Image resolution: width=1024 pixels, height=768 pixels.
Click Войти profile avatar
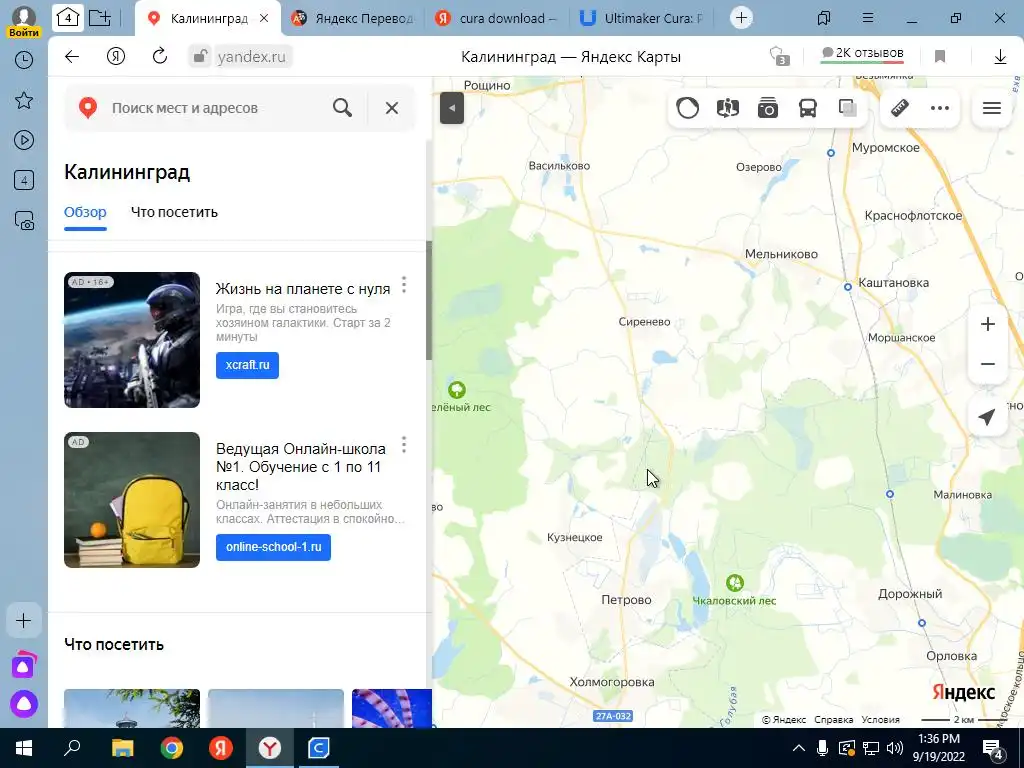coord(24,21)
